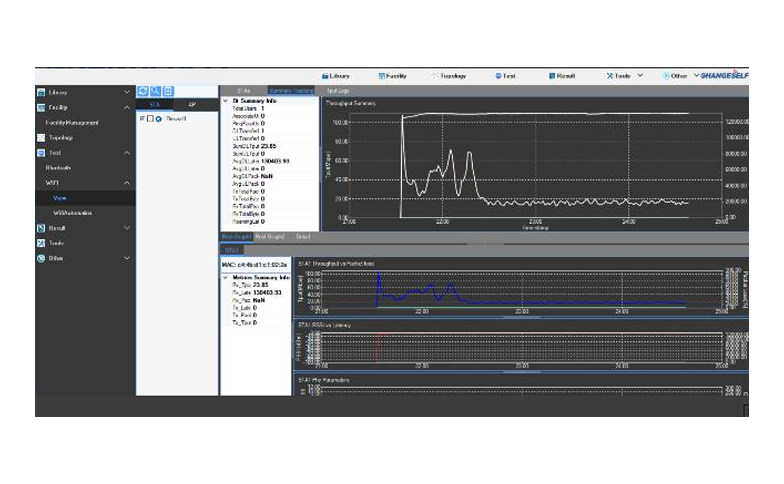
Task: Collapse the Dl Summary Info tree
Action: click(x=225, y=101)
